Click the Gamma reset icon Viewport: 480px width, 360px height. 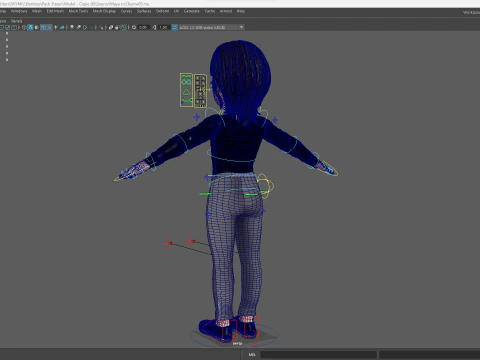pyautogui.click(x=154, y=27)
